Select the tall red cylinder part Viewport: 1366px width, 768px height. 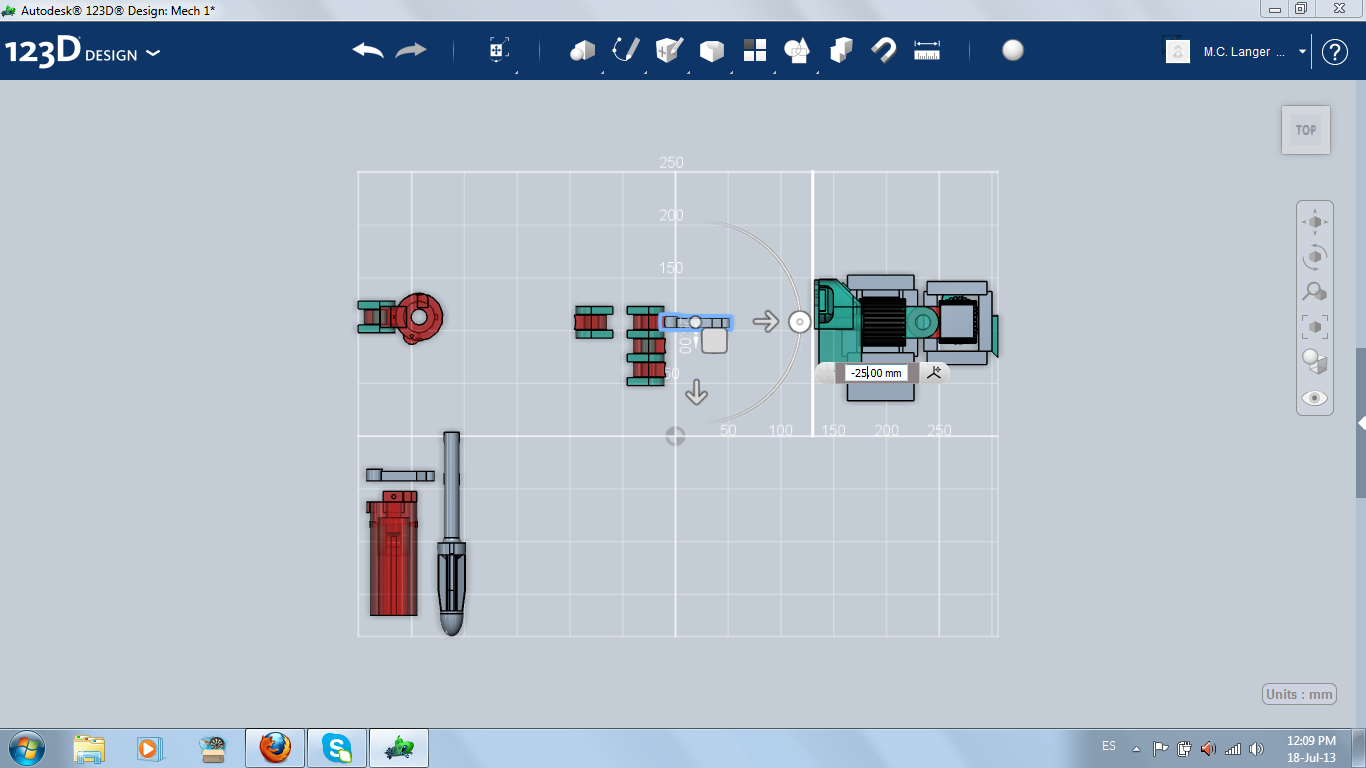(393, 553)
